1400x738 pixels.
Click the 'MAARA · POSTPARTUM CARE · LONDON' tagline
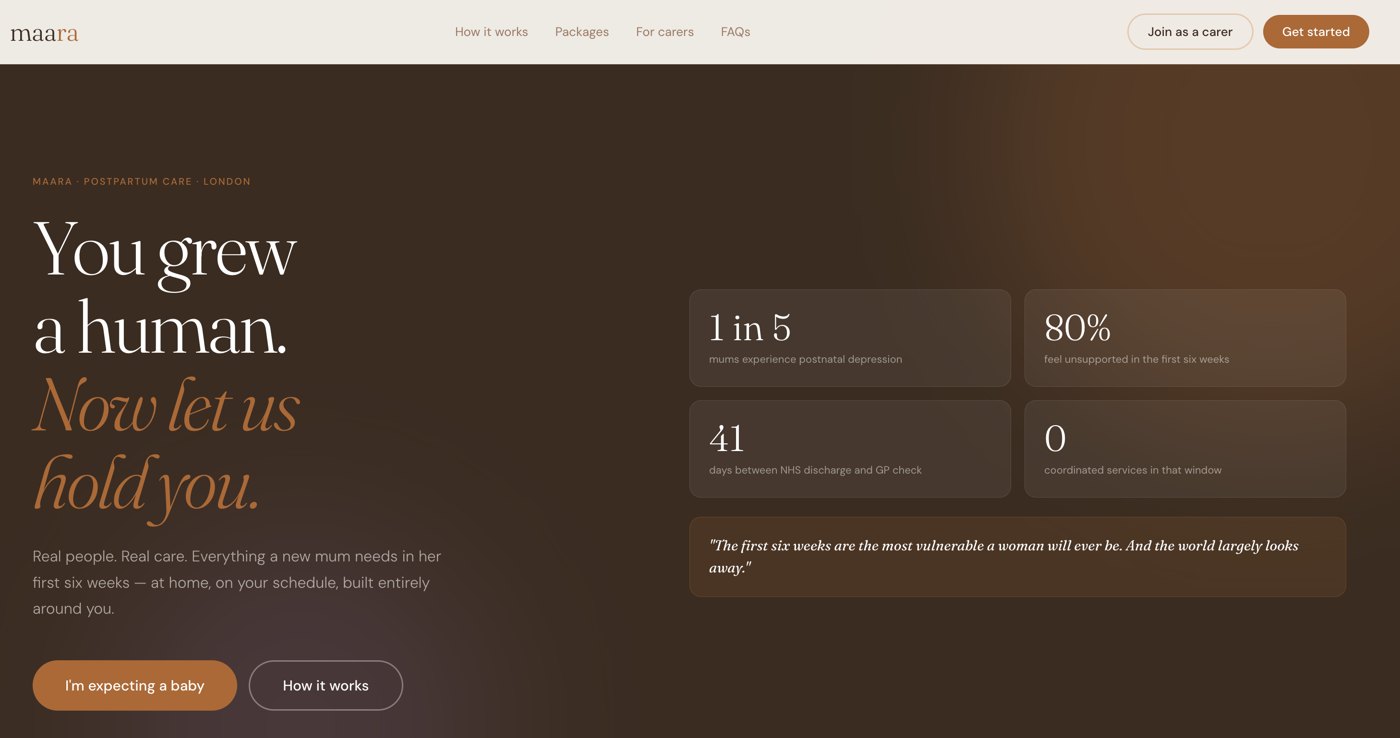[x=142, y=182]
